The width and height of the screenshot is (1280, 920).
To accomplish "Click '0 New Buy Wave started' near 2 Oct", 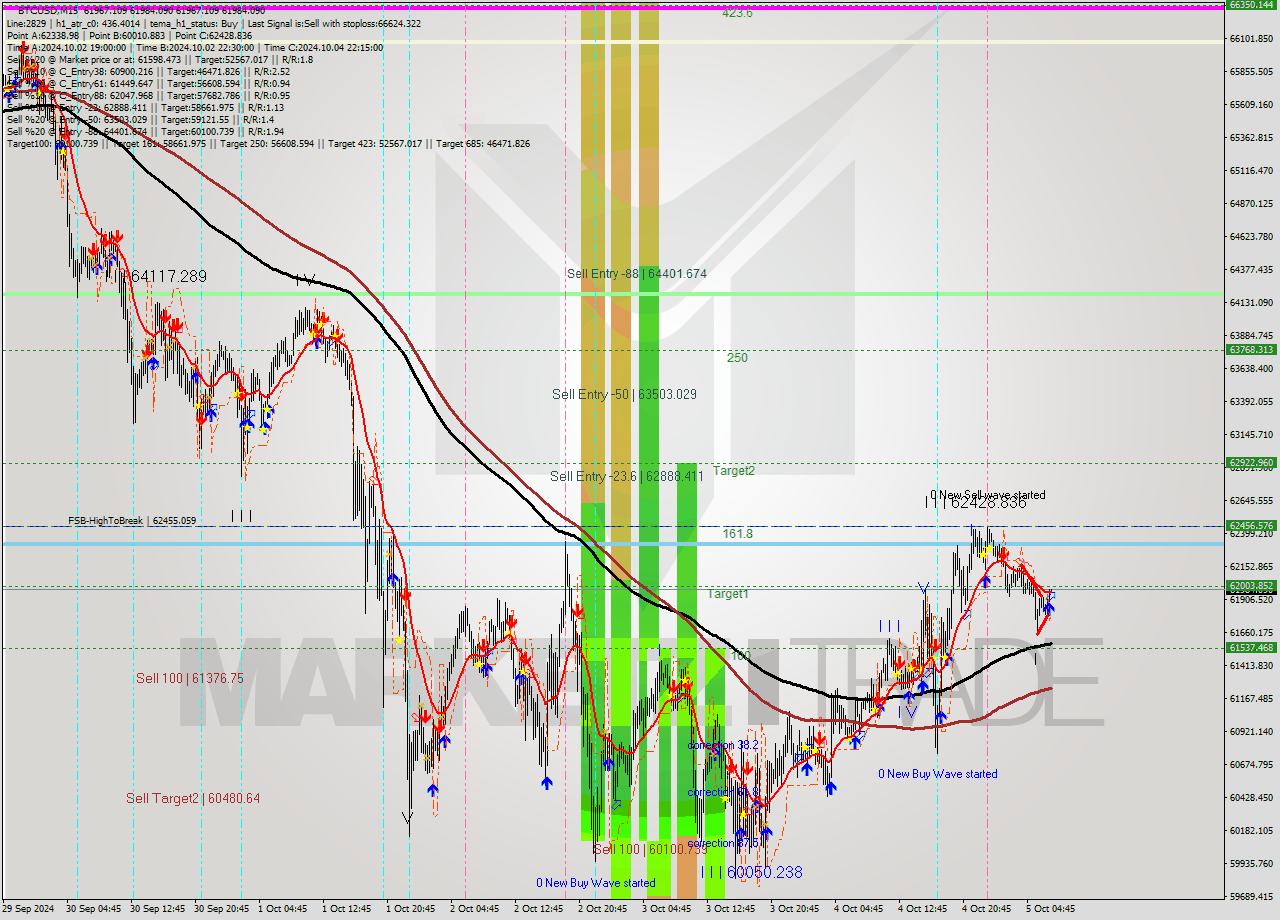I will click(x=596, y=882).
